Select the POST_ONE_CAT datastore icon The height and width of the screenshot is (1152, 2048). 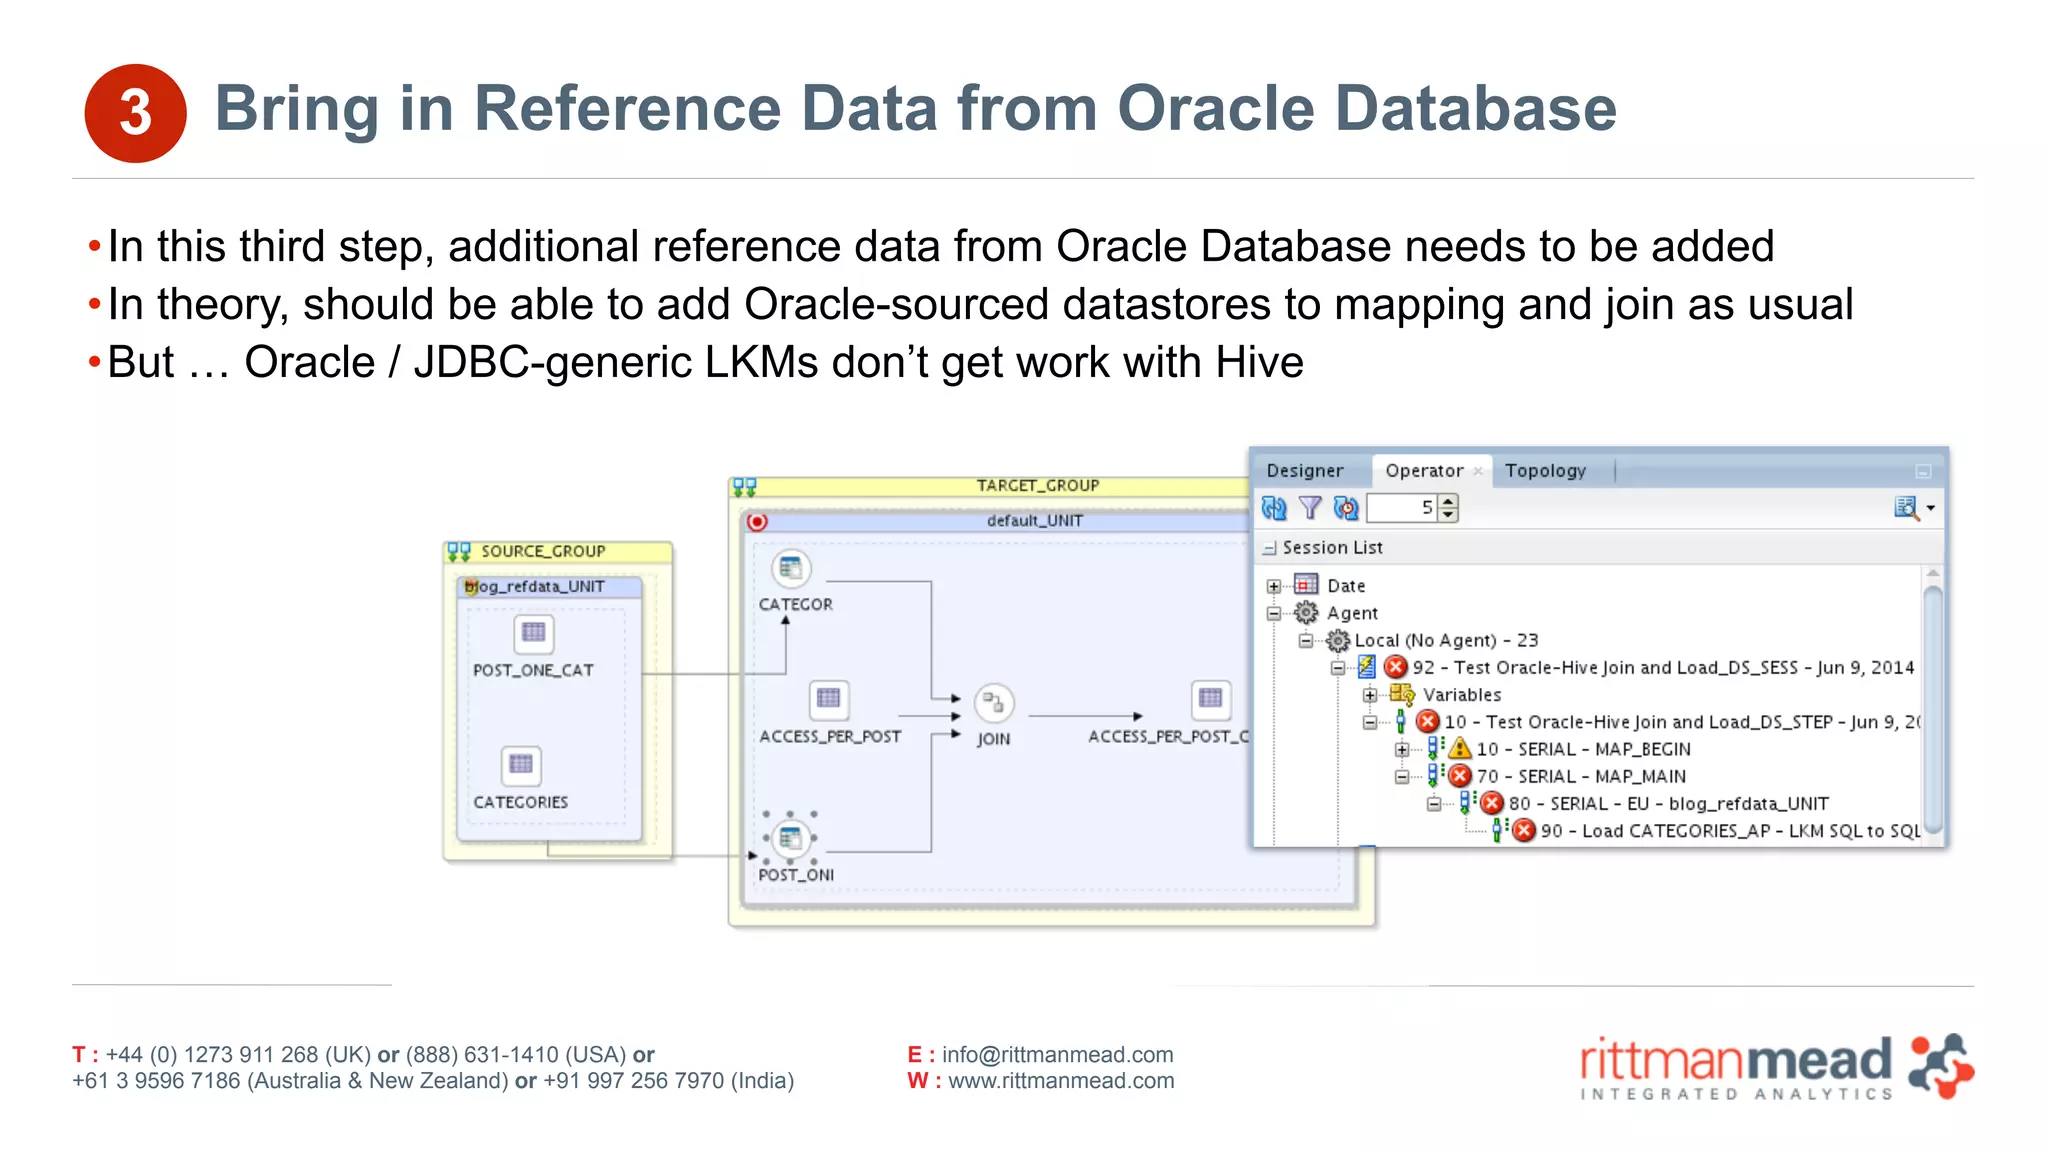tap(533, 633)
